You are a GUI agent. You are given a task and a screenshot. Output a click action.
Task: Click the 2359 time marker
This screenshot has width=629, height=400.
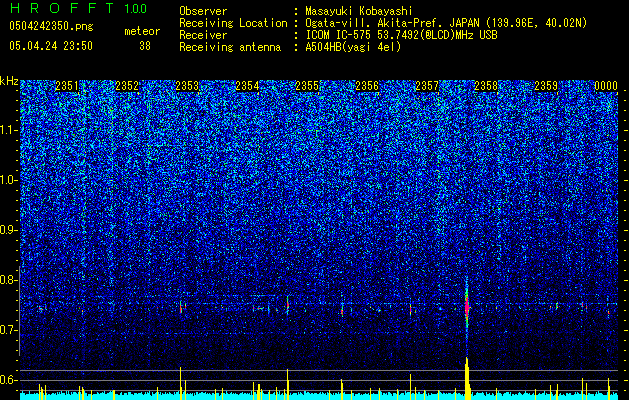546,86
